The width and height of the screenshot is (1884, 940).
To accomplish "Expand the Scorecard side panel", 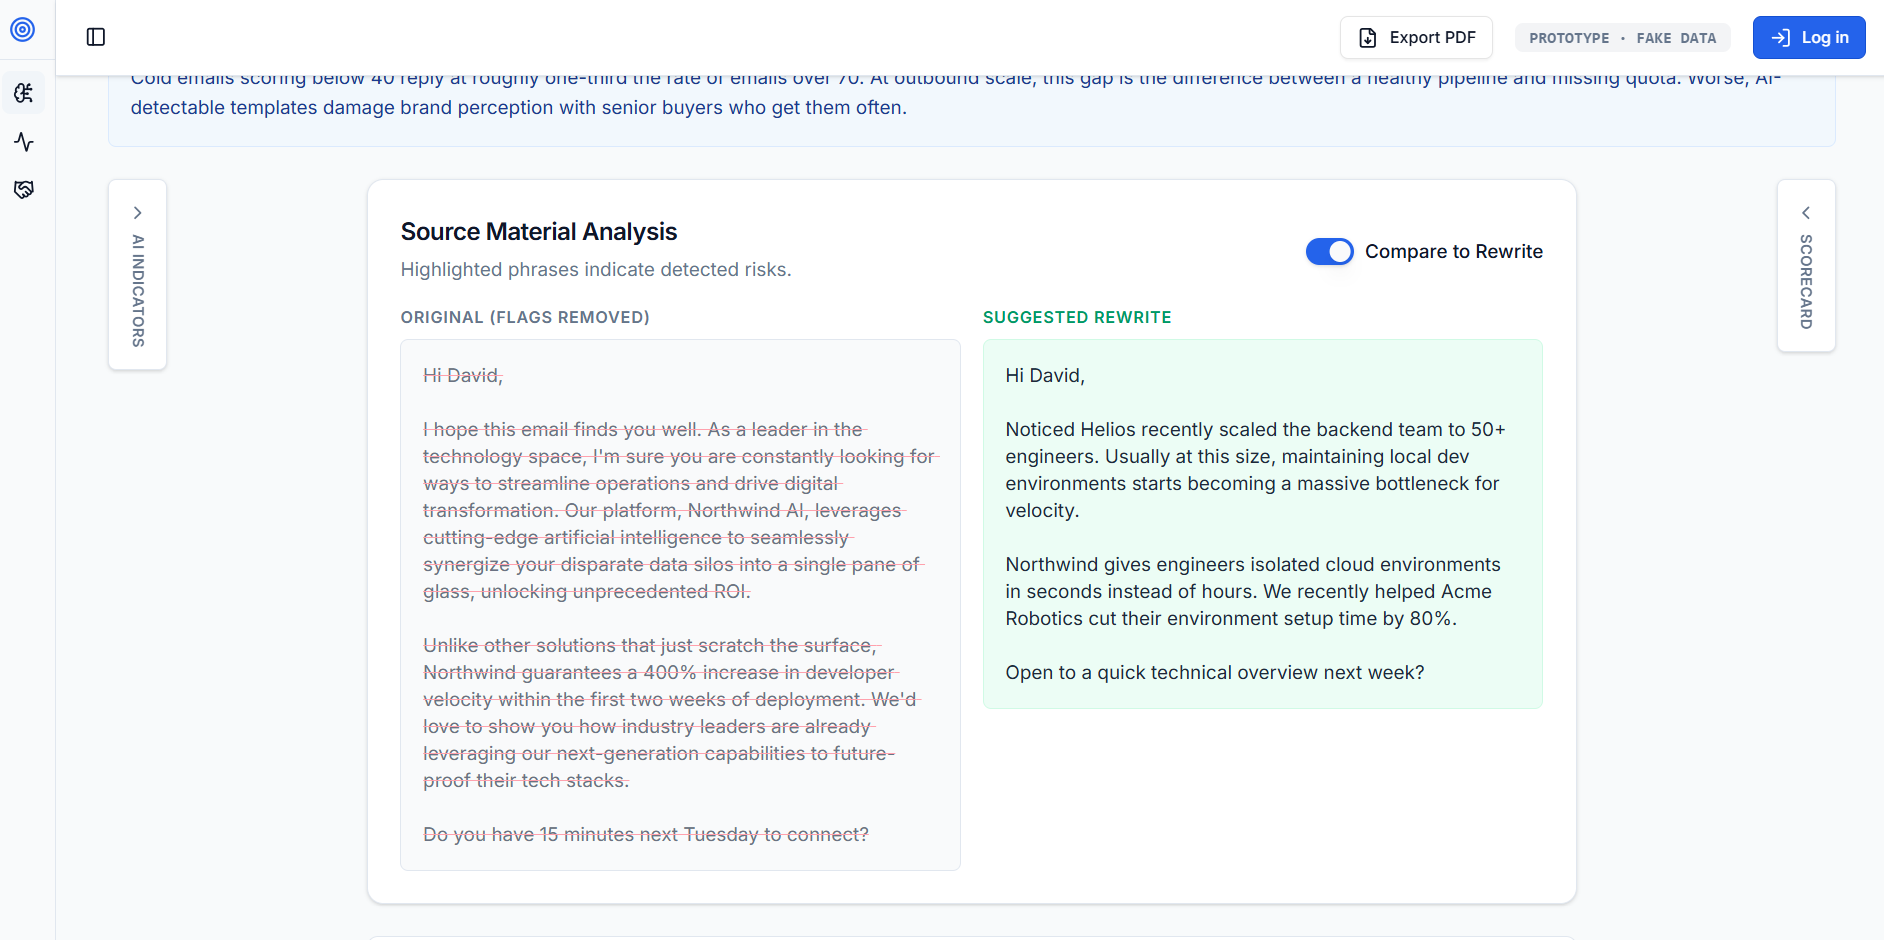I will [1806, 266].
